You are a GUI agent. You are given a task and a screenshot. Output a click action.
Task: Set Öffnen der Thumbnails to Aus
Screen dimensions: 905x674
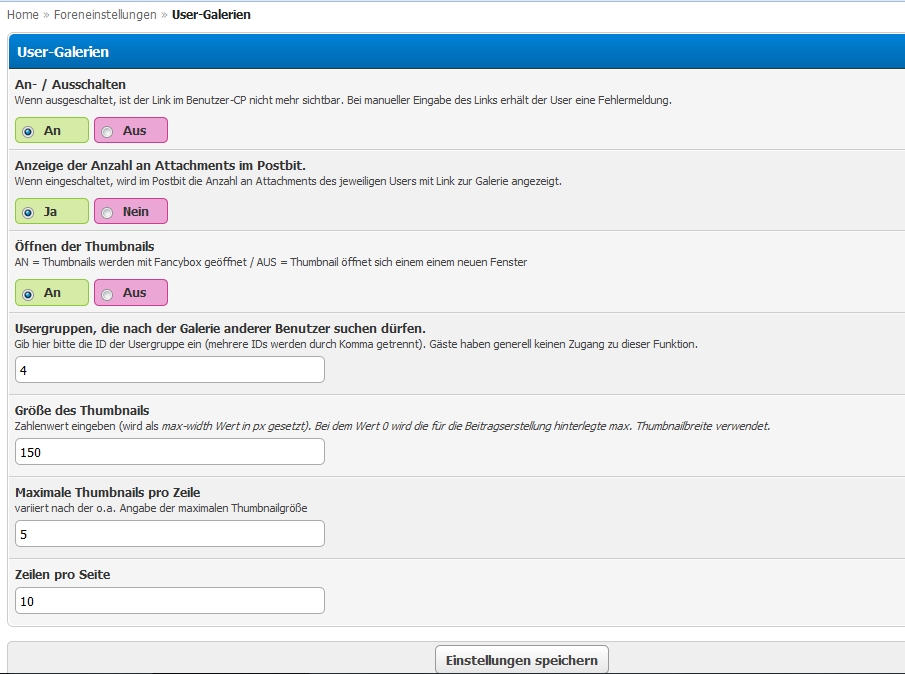coord(131,293)
